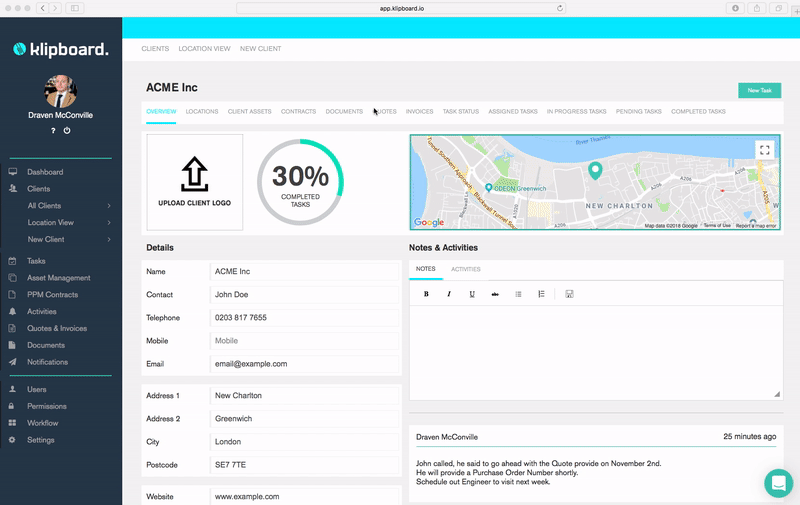Switch to the Client Assets tab
800x505 pixels.
tap(249, 111)
